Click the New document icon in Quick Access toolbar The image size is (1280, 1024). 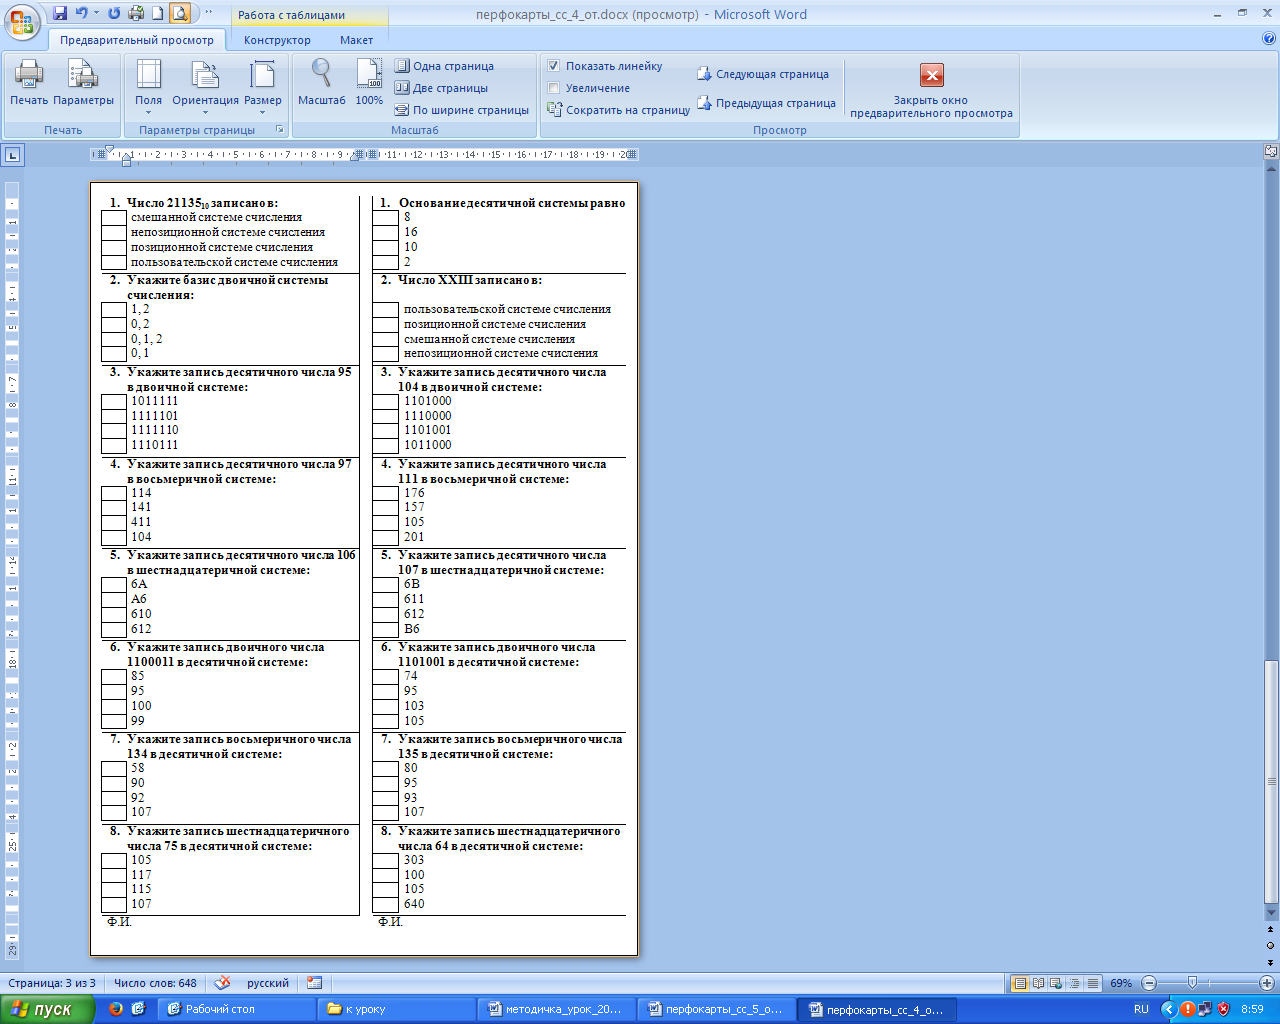coord(157,13)
